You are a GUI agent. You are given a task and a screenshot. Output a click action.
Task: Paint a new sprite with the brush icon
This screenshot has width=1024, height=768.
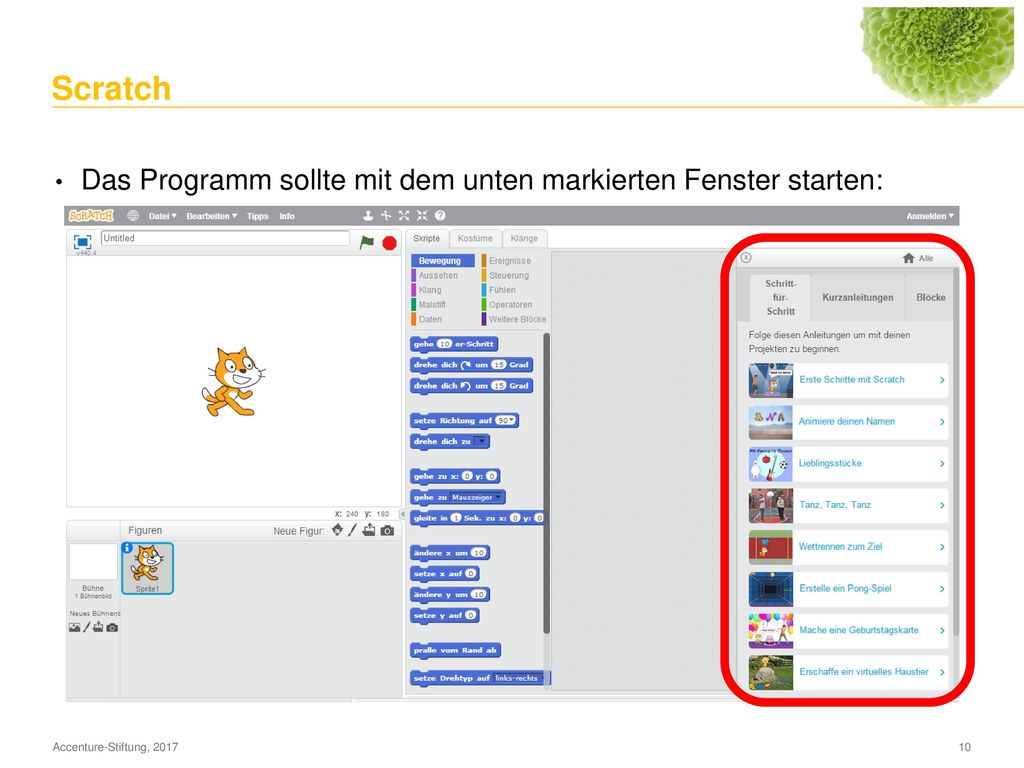[353, 530]
